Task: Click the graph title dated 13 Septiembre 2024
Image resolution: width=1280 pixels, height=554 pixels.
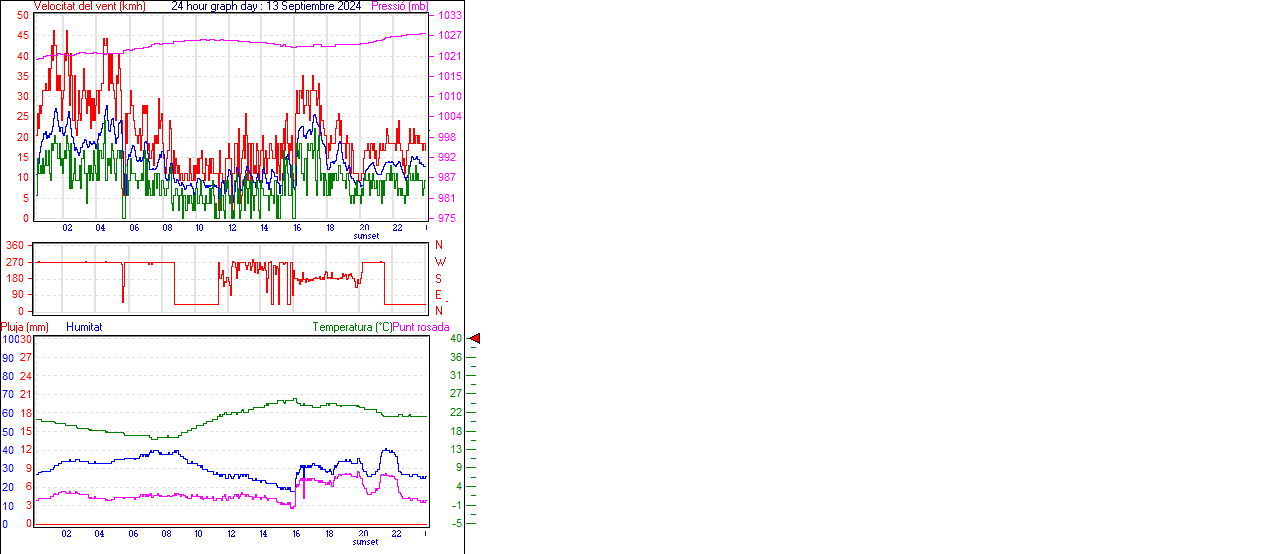Action: point(266,6)
